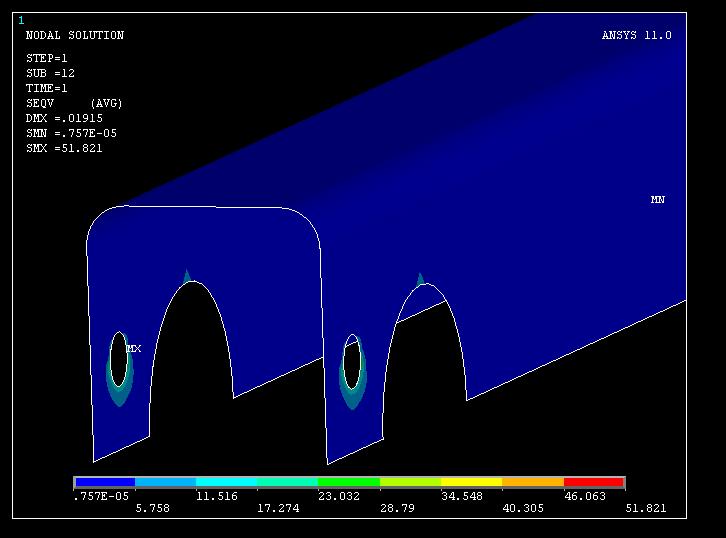
Task: Click the window number 1 label
Action: pyautogui.click(x=21, y=20)
